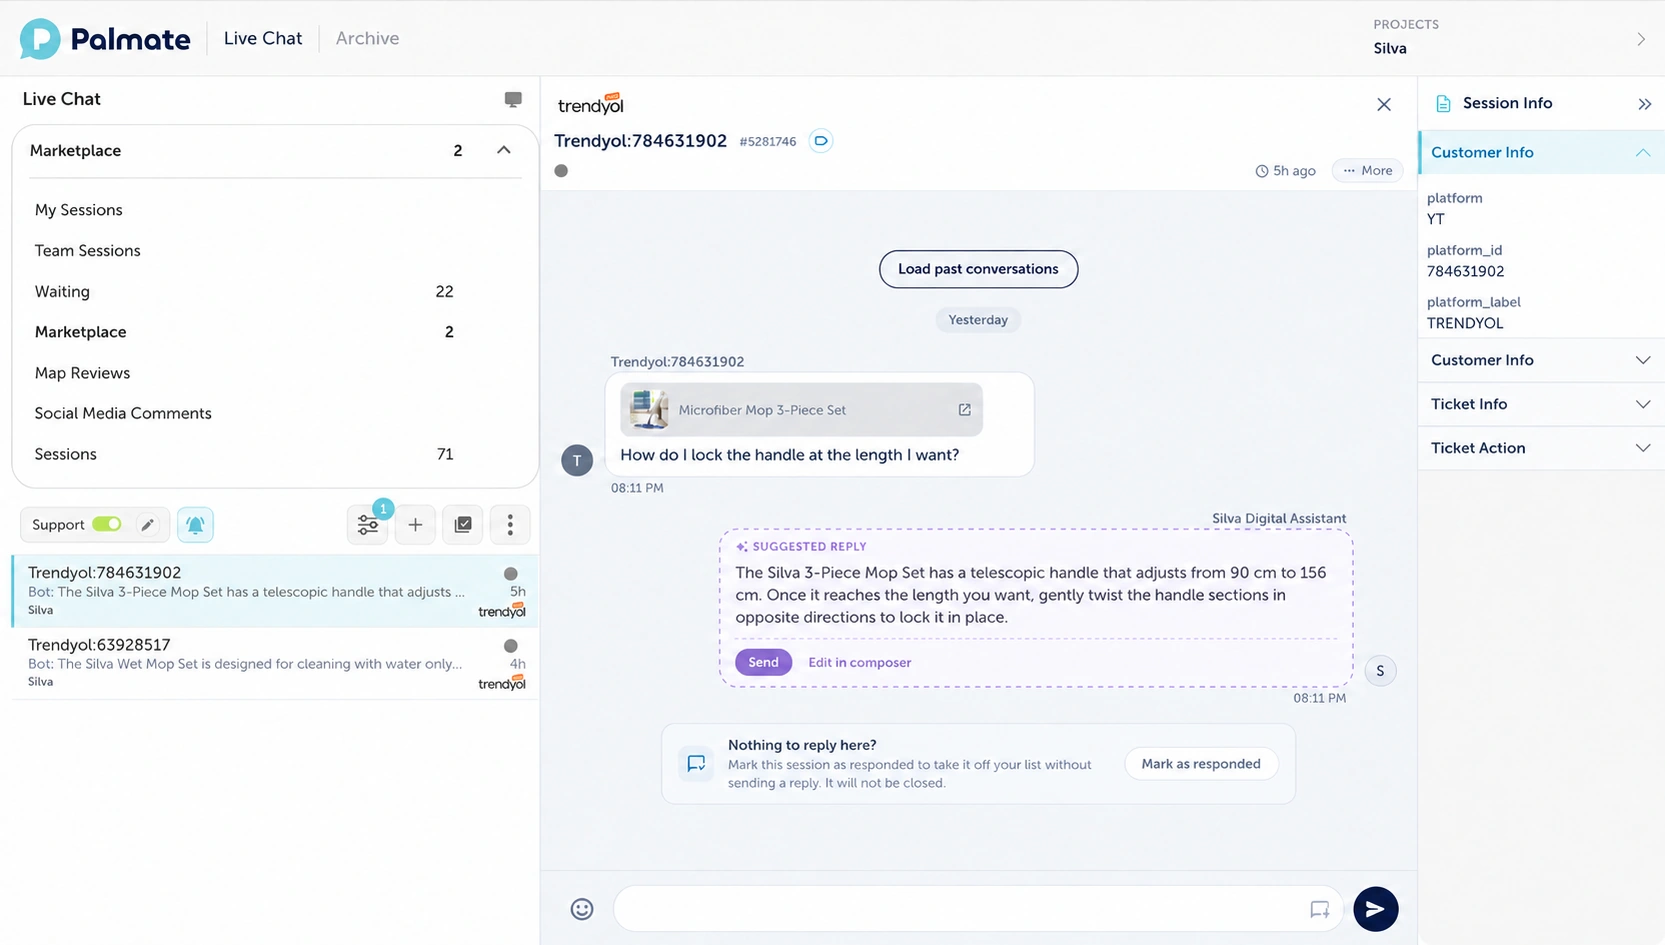The width and height of the screenshot is (1665, 945).
Task: Send message with the arrow button
Action: coord(1376,909)
